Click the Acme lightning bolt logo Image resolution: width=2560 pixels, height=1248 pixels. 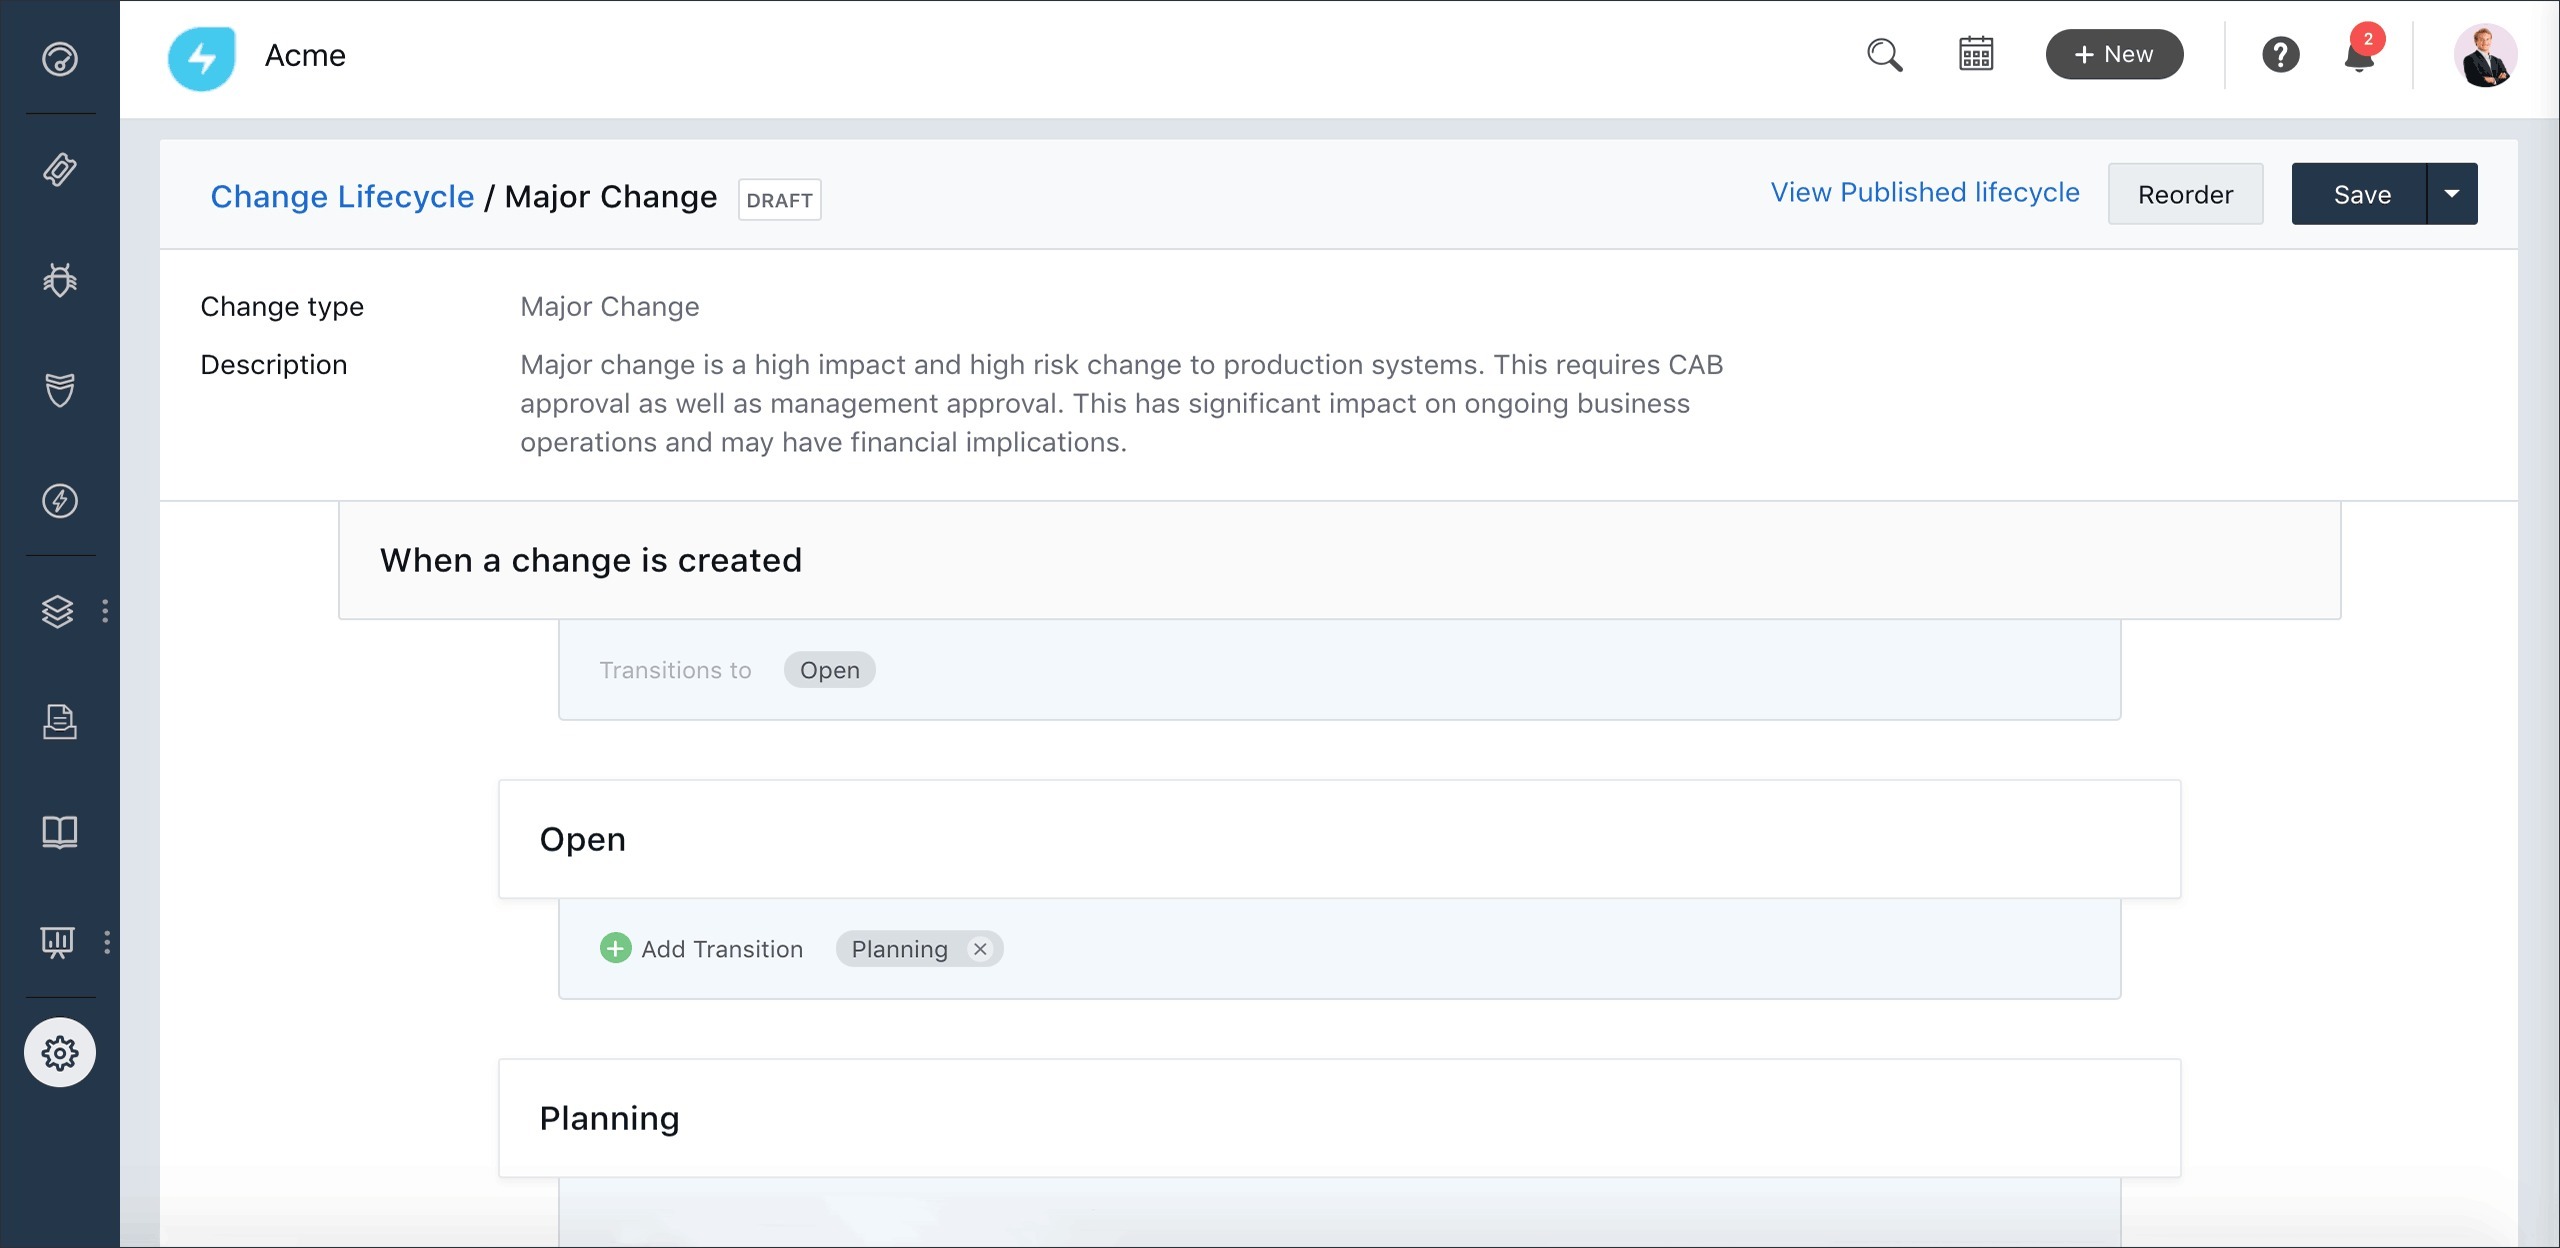click(x=202, y=57)
